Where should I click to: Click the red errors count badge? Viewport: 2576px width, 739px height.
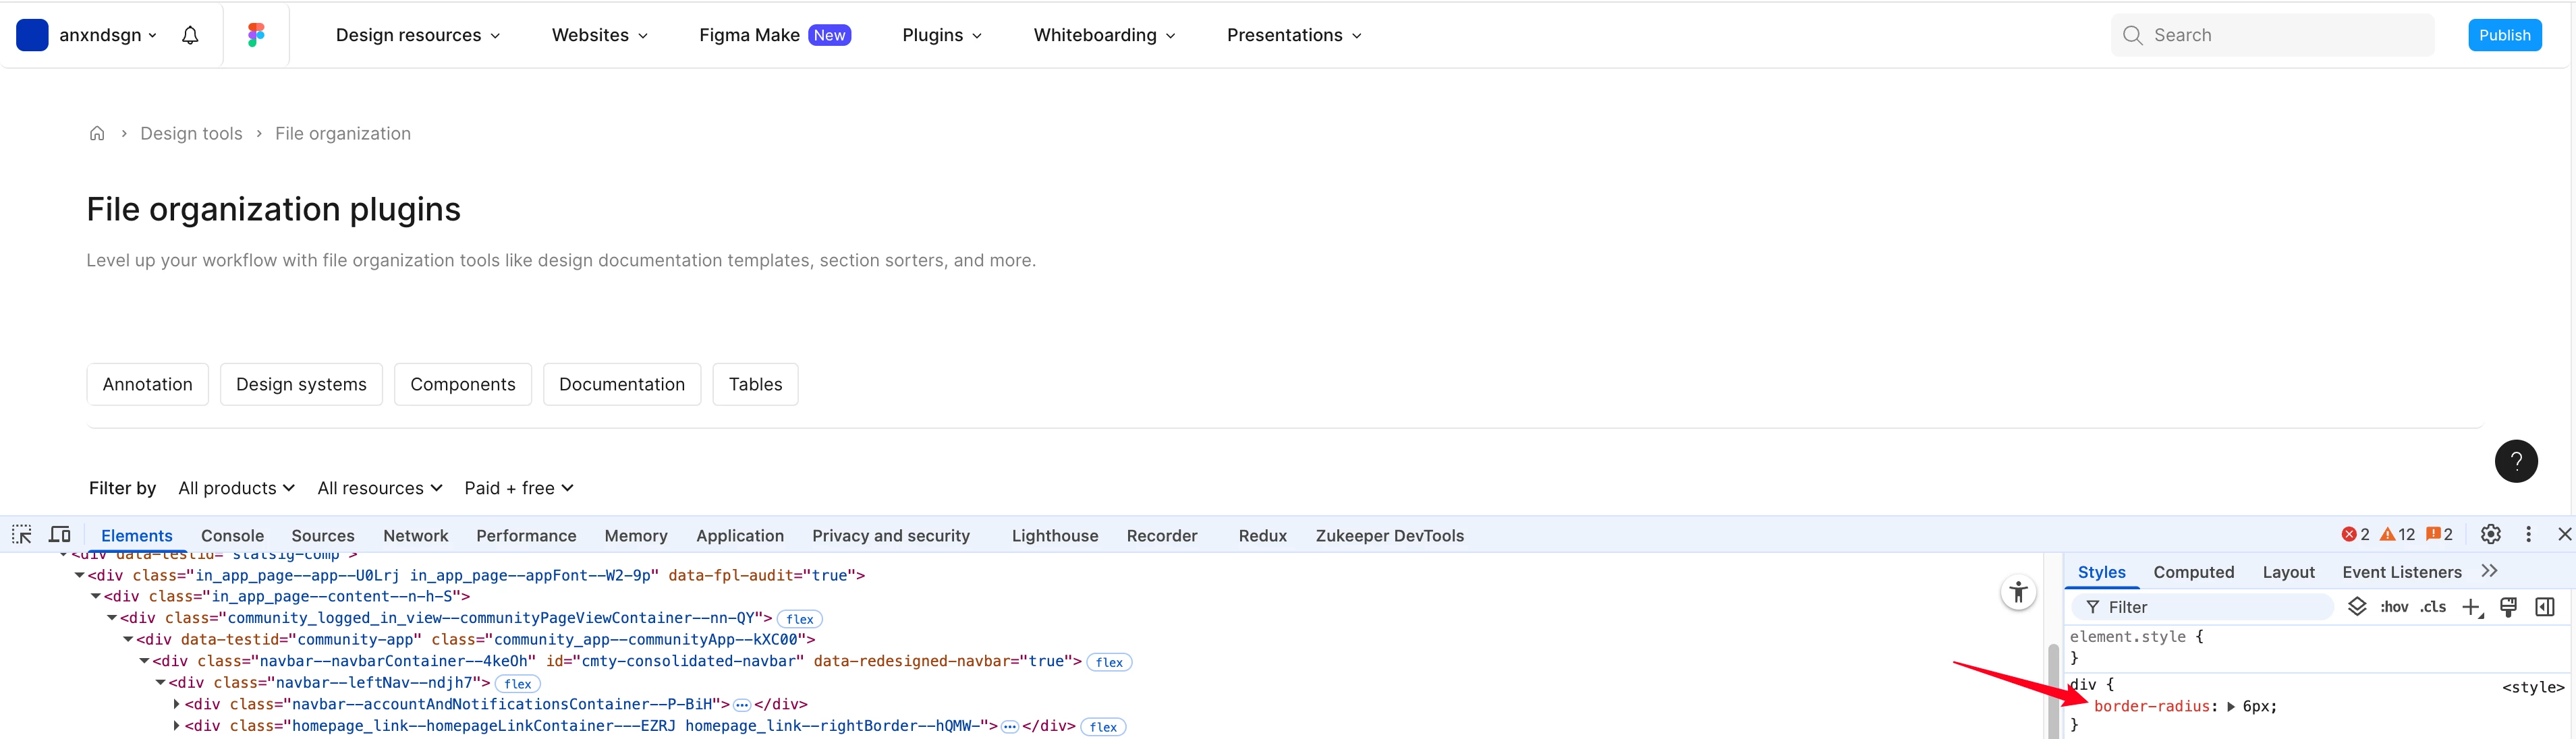pyautogui.click(x=2355, y=534)
